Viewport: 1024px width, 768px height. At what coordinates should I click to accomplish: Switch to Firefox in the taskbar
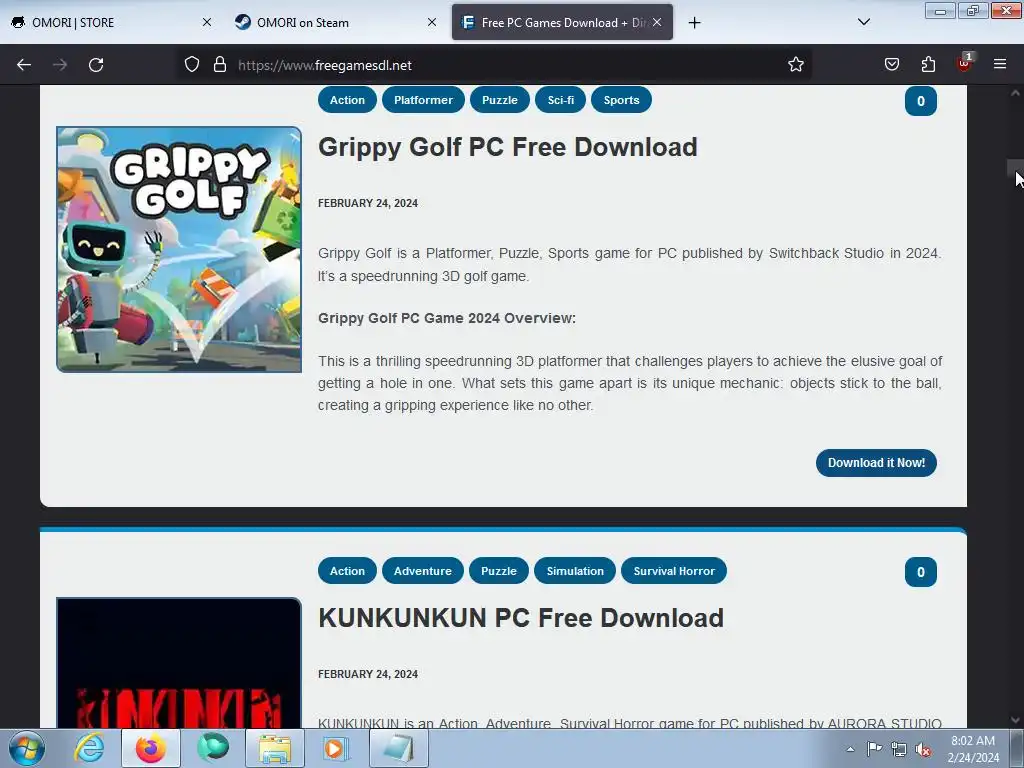151,748
